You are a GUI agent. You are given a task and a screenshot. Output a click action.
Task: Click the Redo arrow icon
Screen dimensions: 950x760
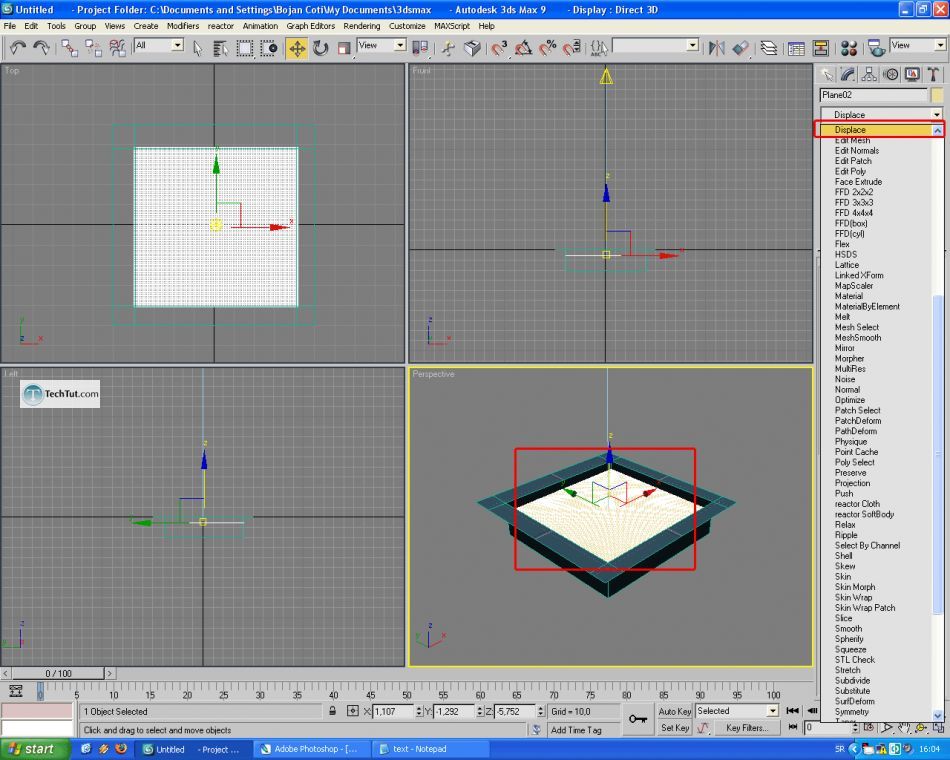(41, 48)
